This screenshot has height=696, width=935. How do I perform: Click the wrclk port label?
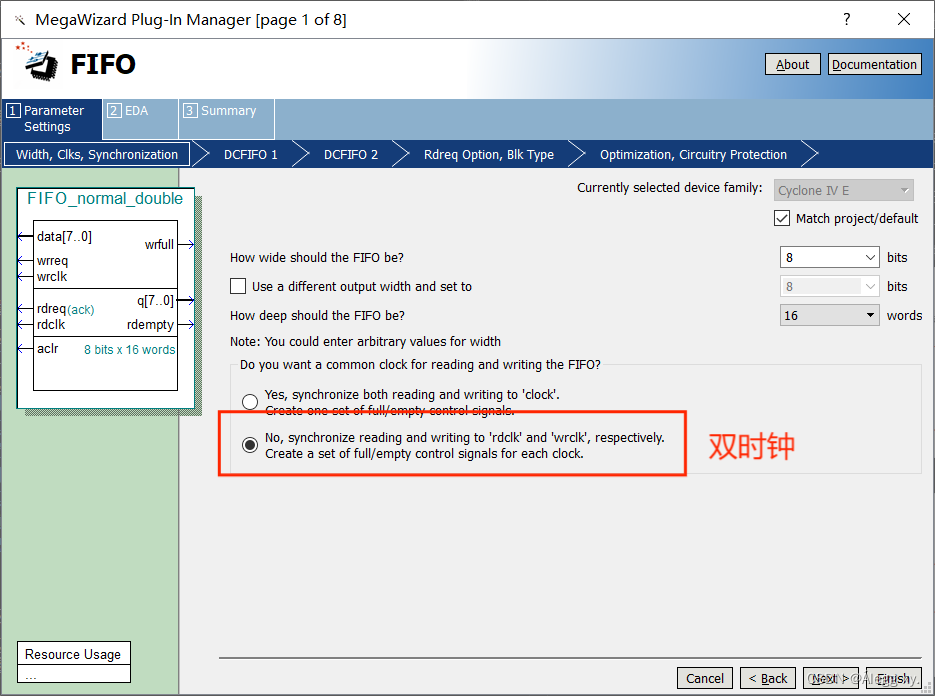52,276
